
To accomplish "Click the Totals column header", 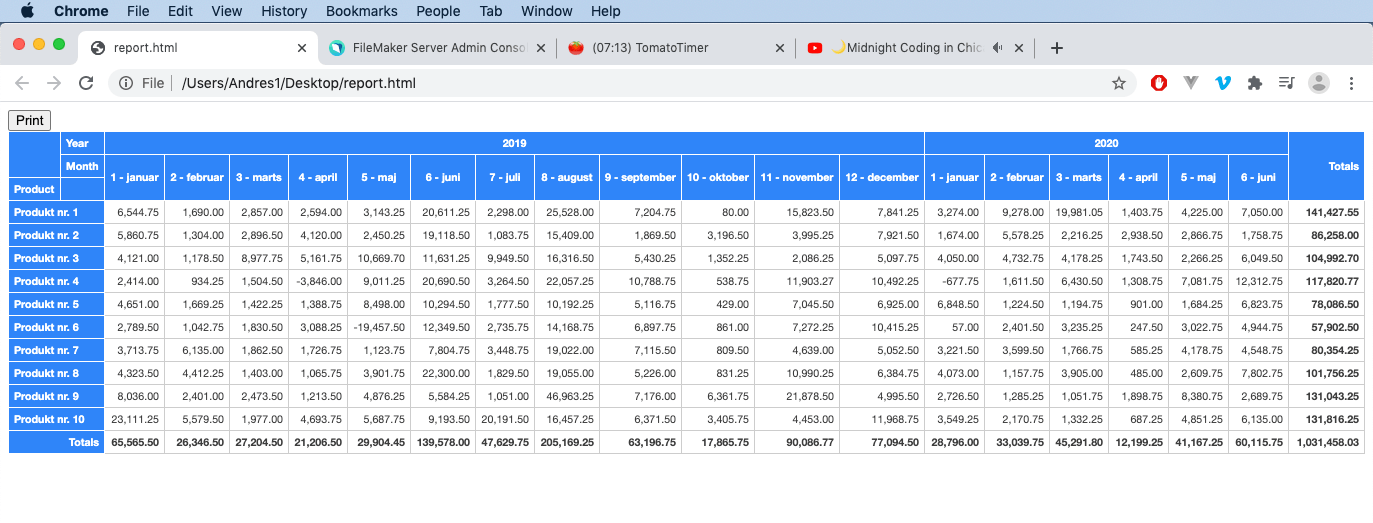I will [1326, 166].
